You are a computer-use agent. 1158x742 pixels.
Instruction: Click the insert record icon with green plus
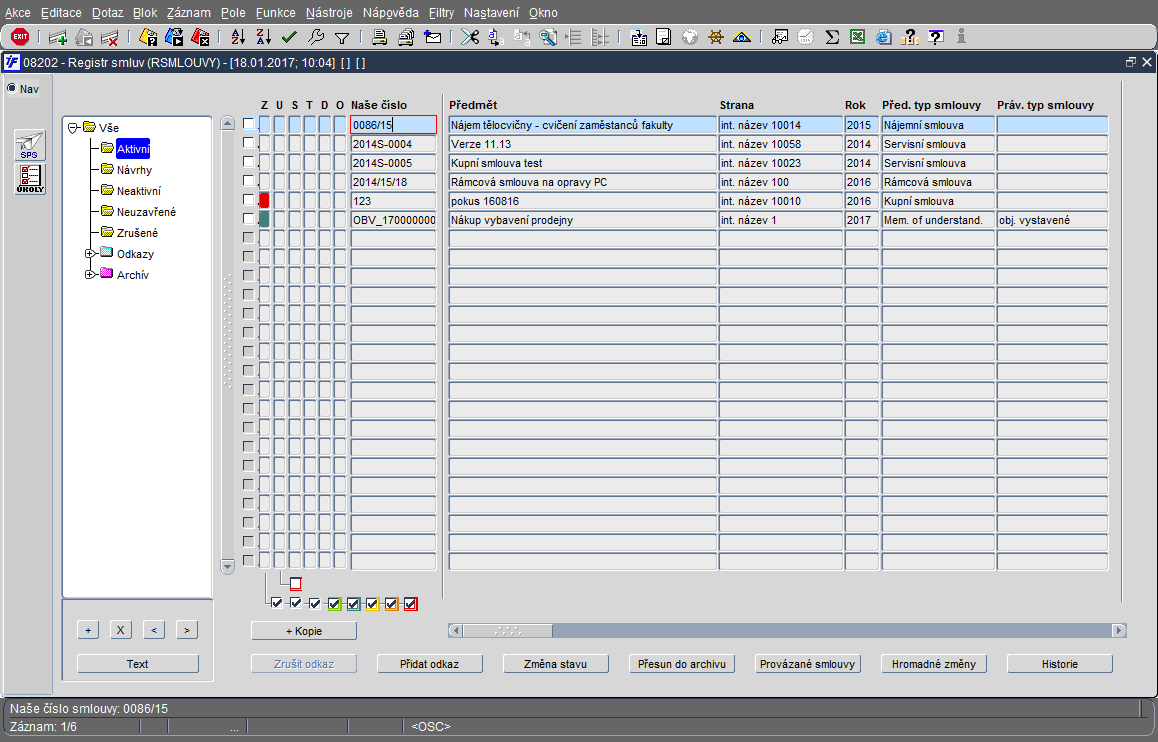[x=58, y=37]
